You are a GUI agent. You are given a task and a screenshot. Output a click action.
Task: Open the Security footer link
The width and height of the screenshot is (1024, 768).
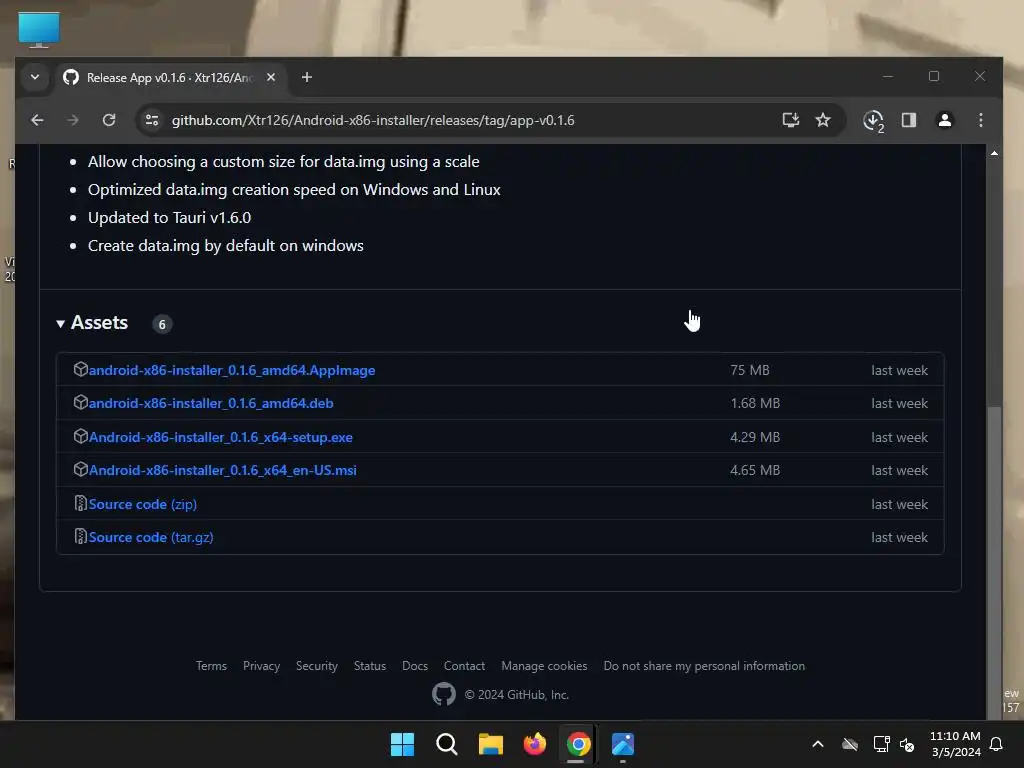point(317,666)
